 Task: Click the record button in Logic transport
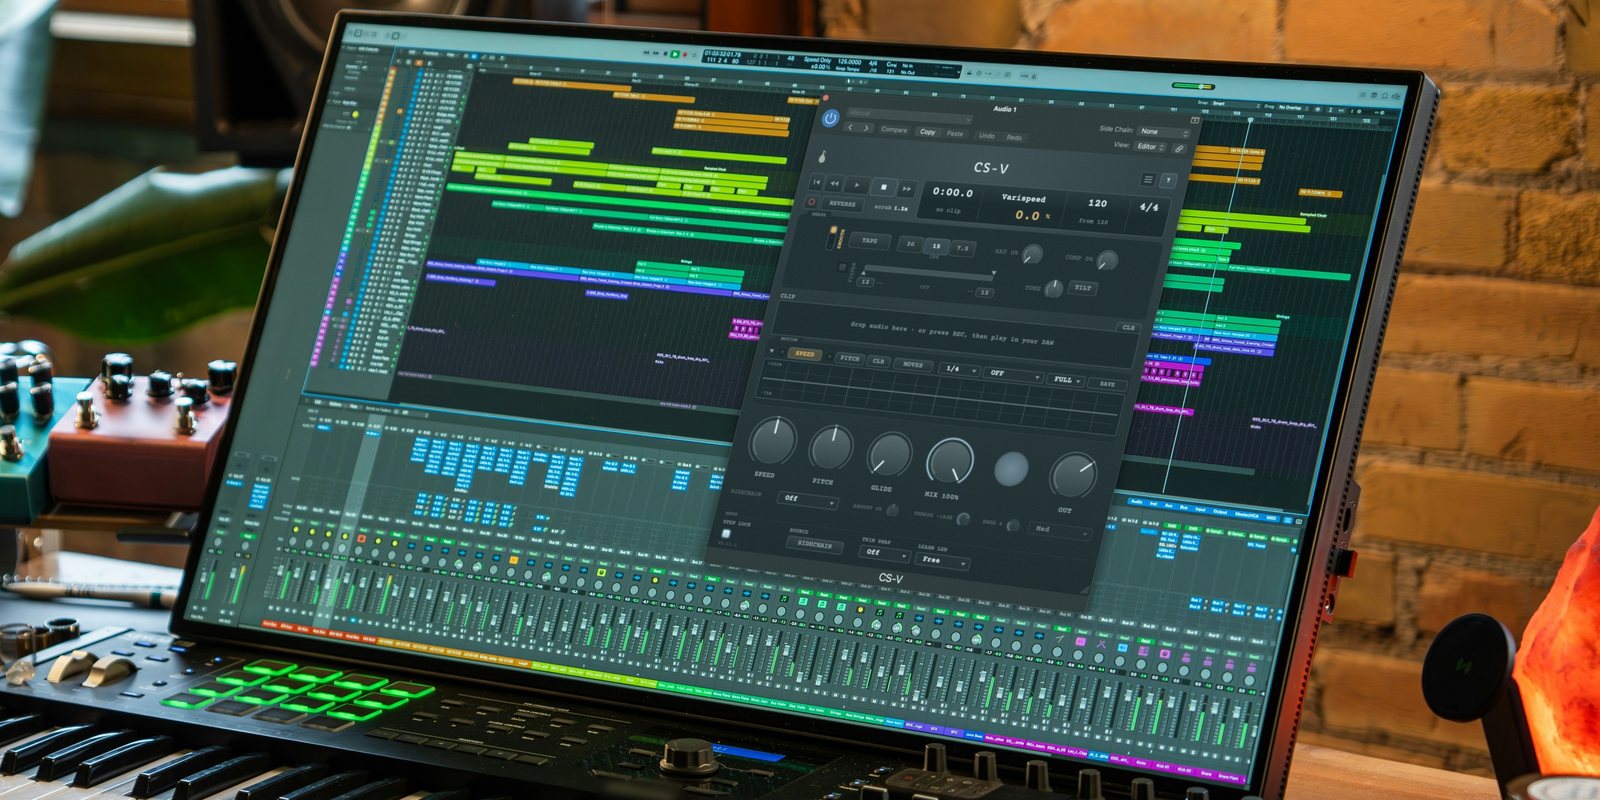coord(684,54)
